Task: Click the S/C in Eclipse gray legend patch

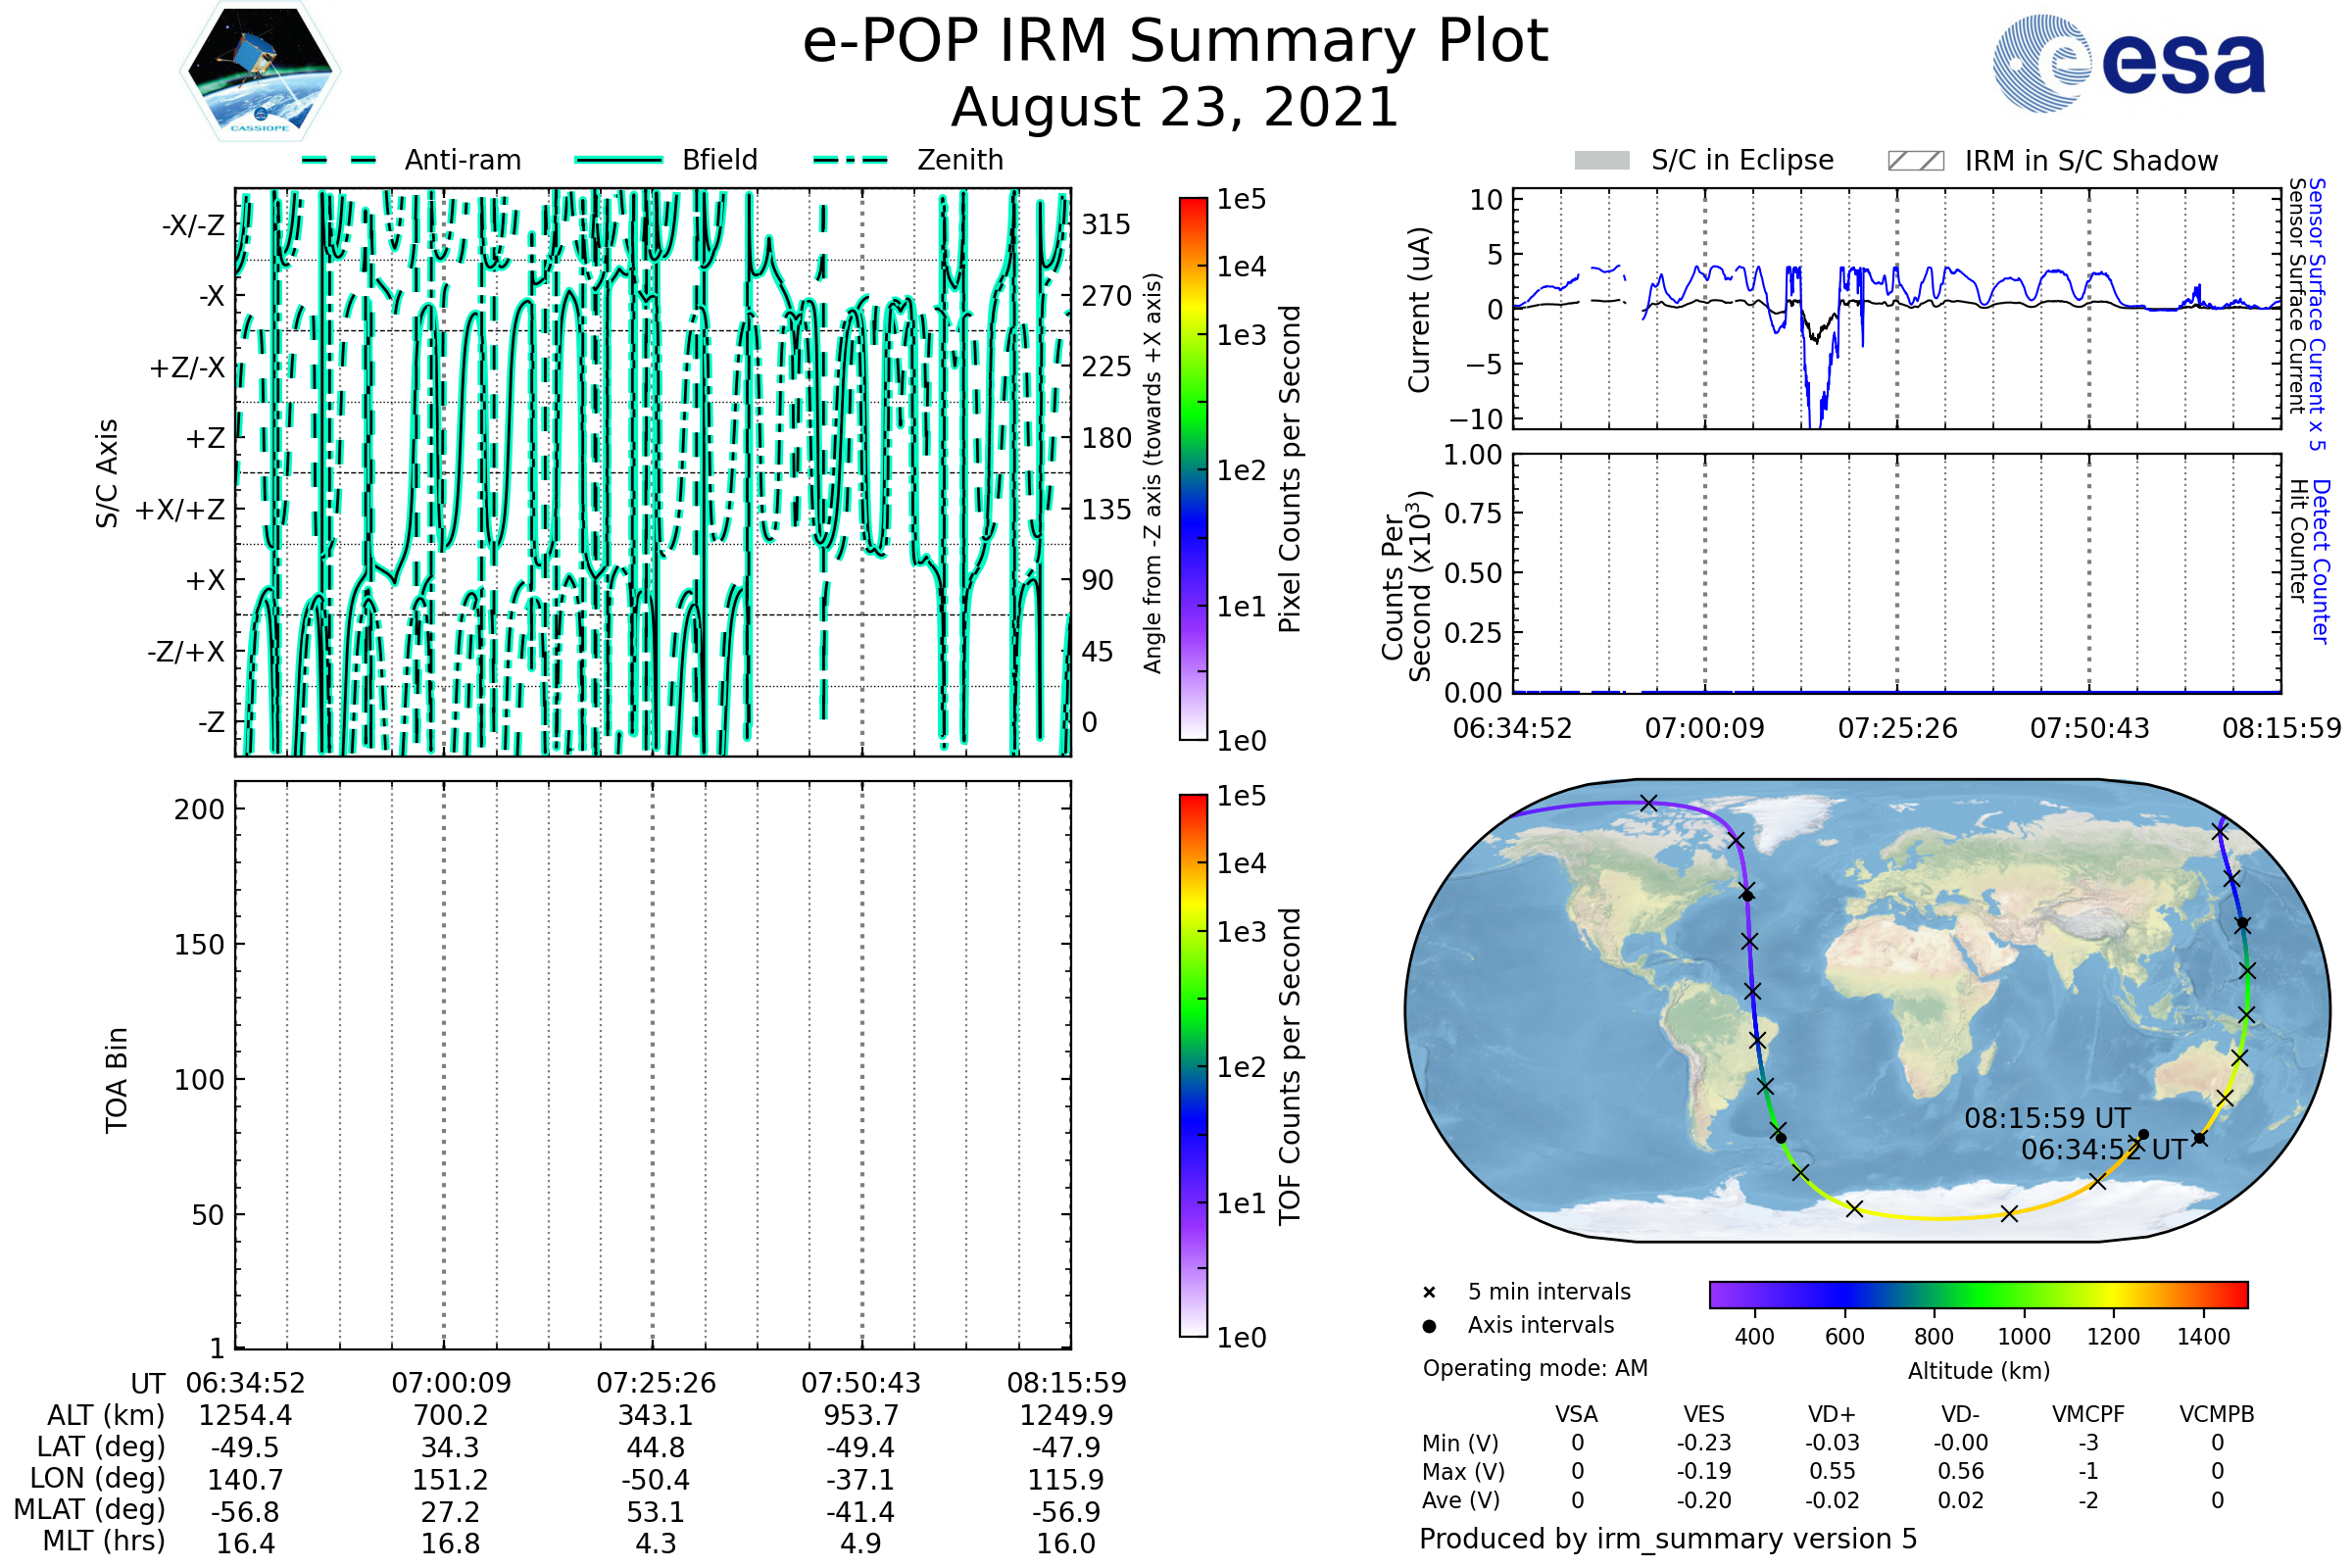Action: click(x=1601, y=161)
